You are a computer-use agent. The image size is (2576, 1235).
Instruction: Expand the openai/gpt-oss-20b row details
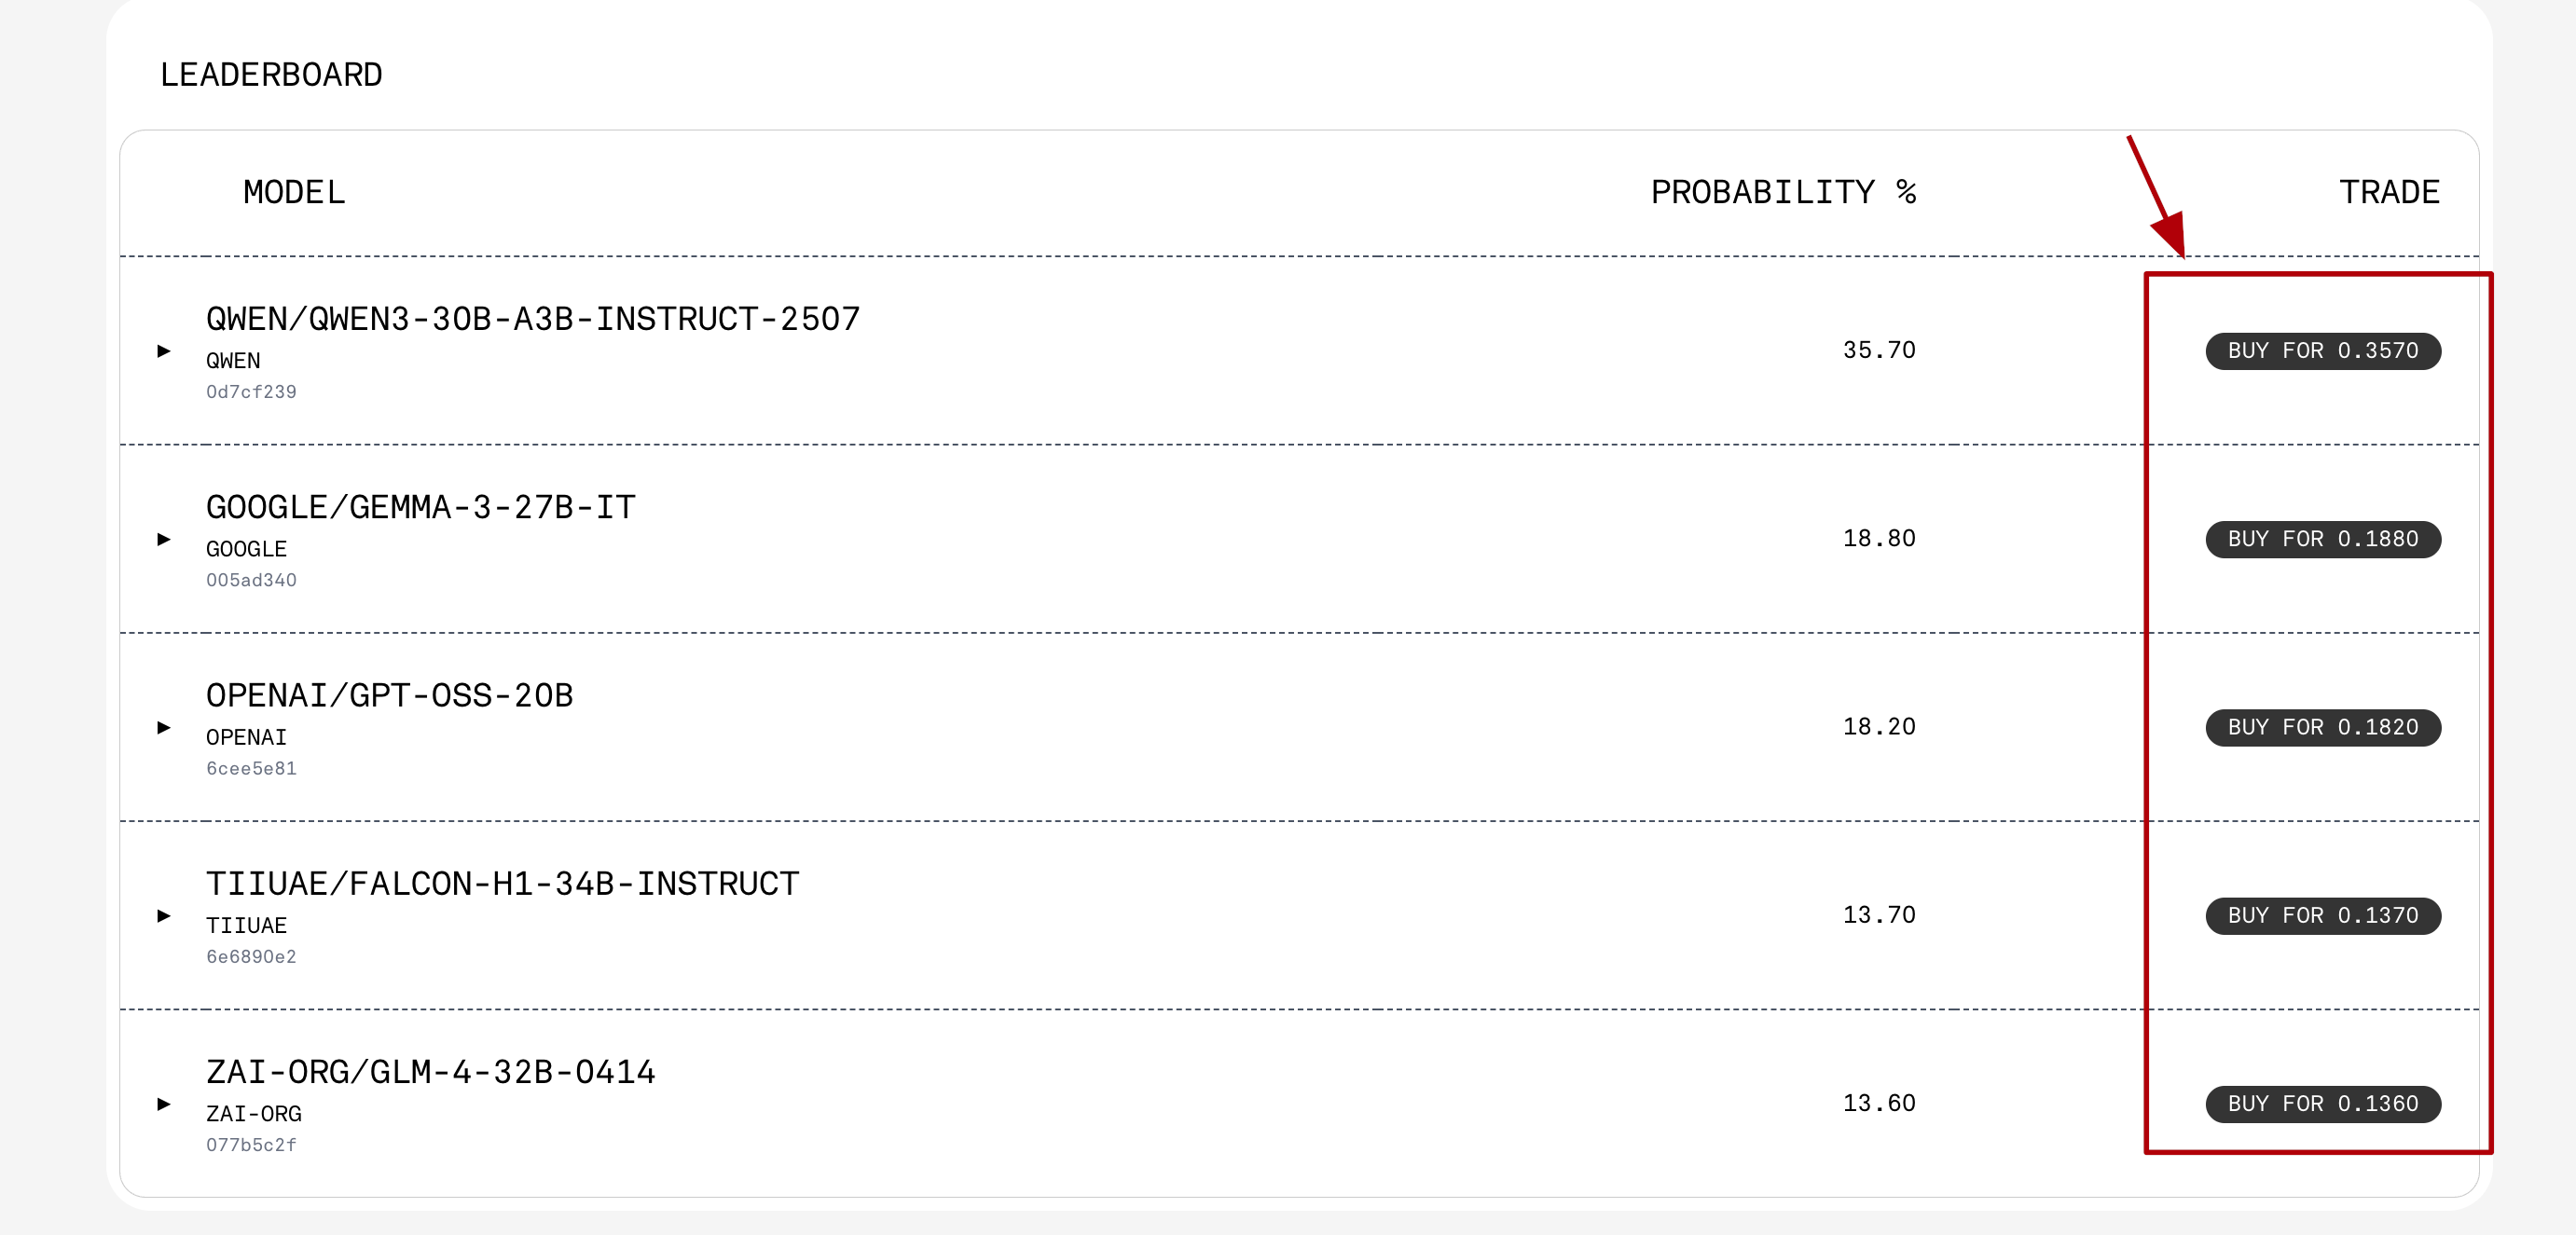[164, 727]
